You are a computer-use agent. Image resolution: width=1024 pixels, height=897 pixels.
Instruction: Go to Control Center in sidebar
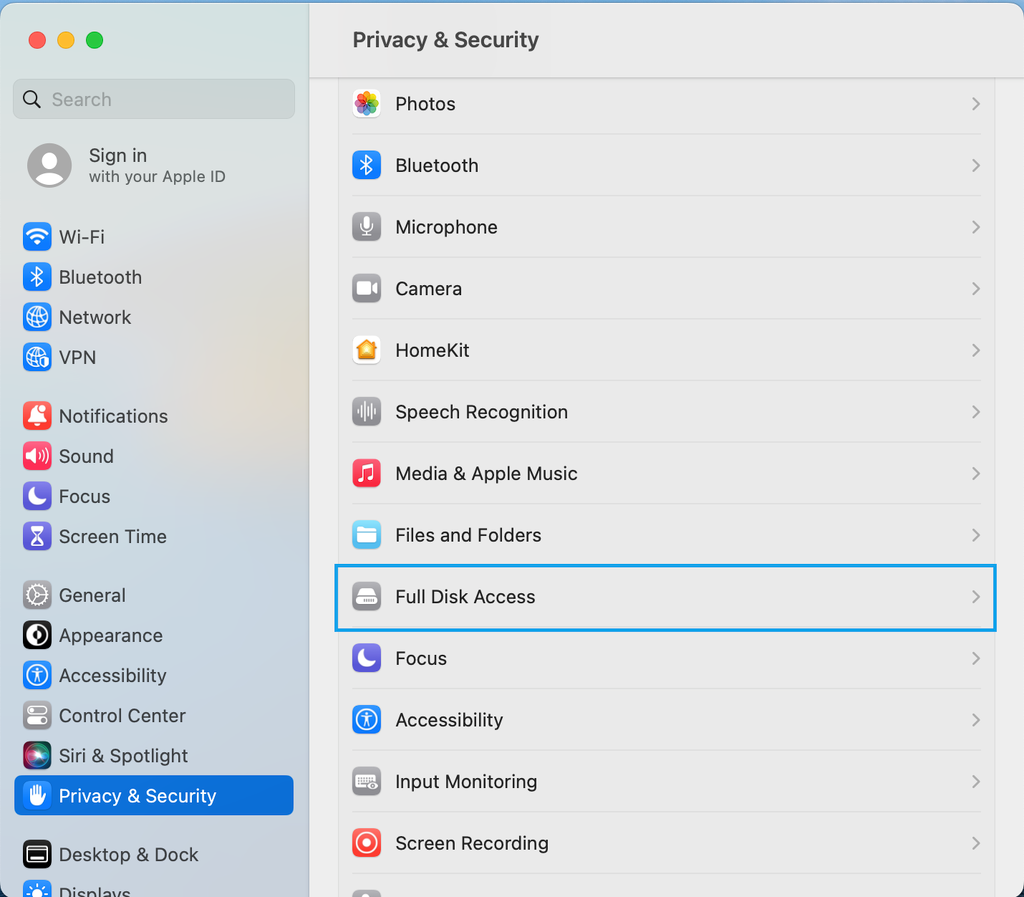[121, 716]
